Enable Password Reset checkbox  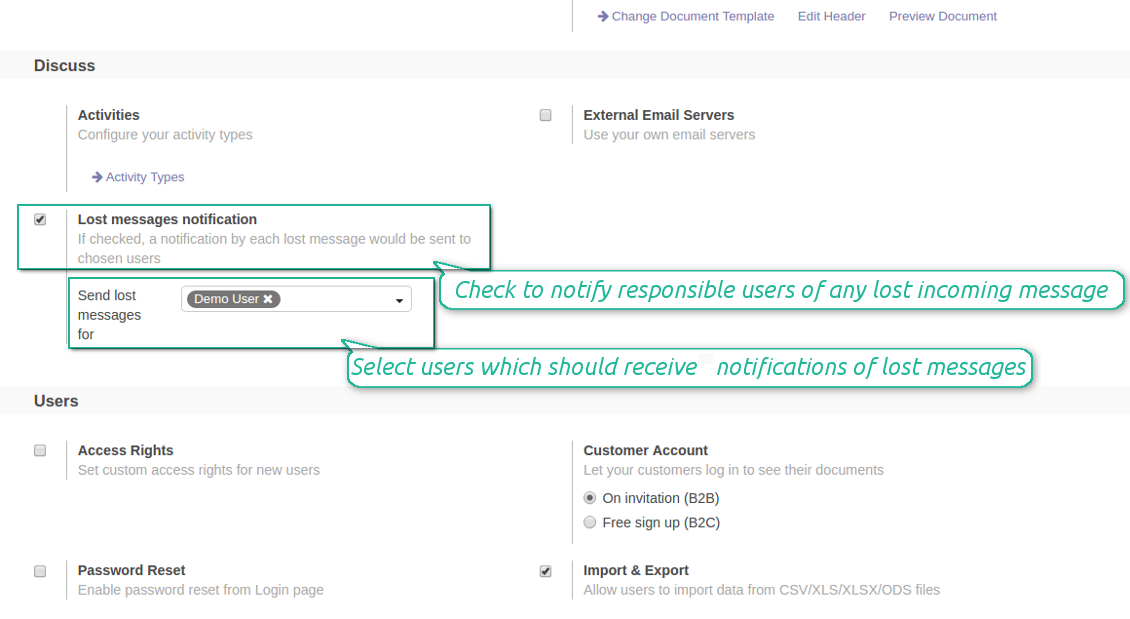[x=40, y=571]
